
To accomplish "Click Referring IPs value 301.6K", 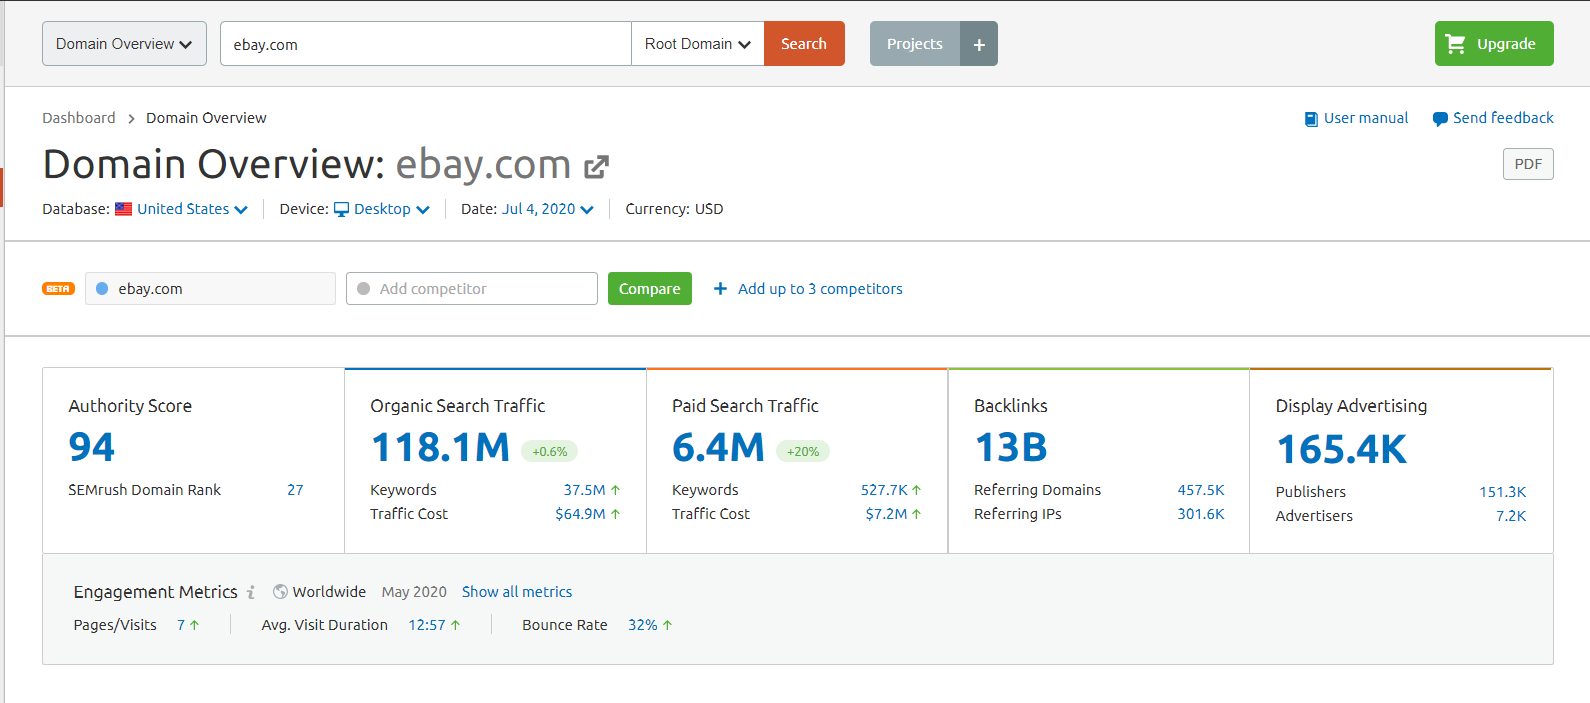I will (x=1201, y=514).
